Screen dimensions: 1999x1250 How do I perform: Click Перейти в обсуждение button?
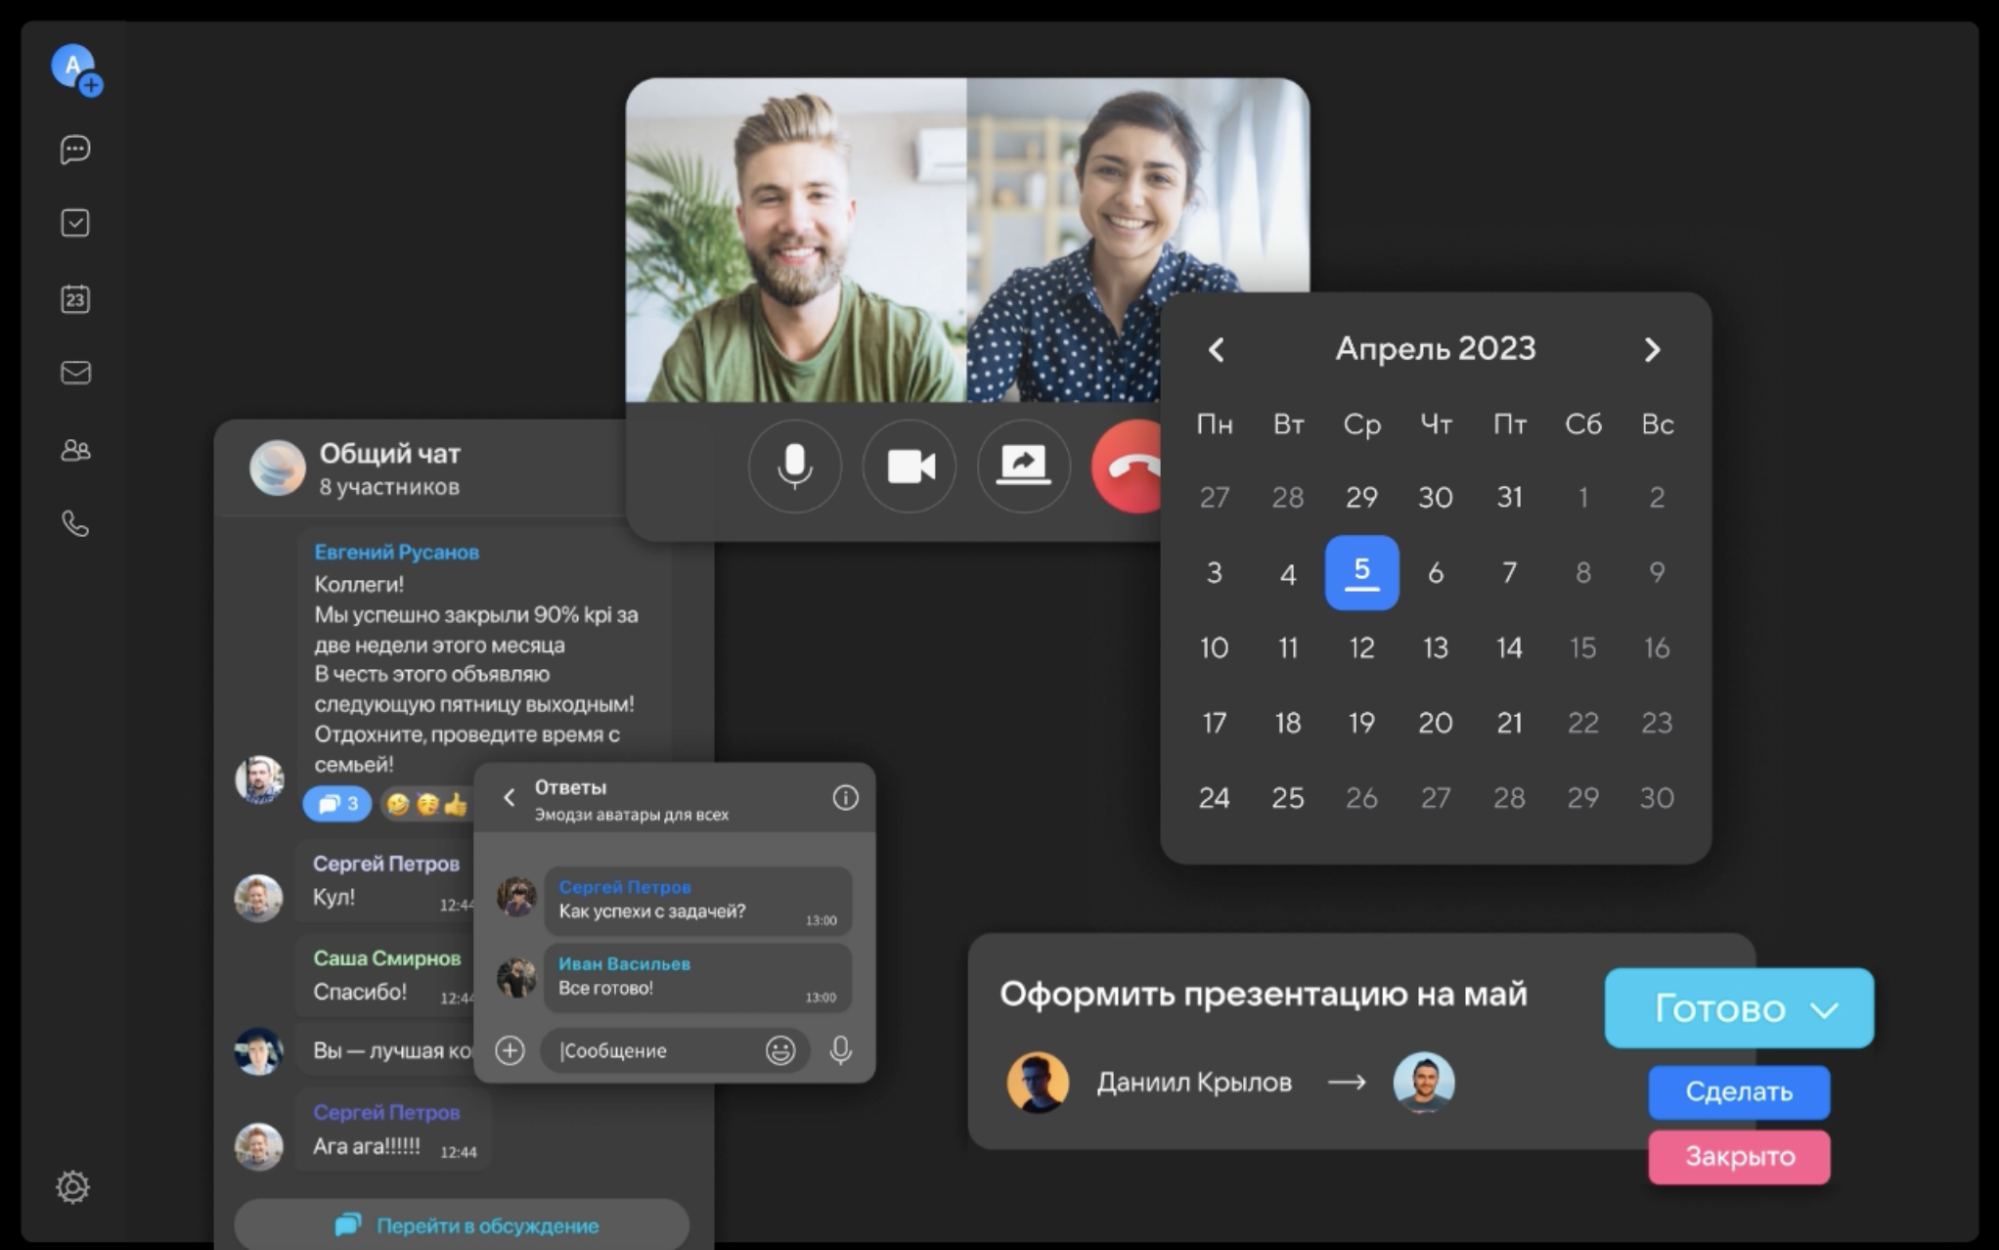click(462, 1225)
